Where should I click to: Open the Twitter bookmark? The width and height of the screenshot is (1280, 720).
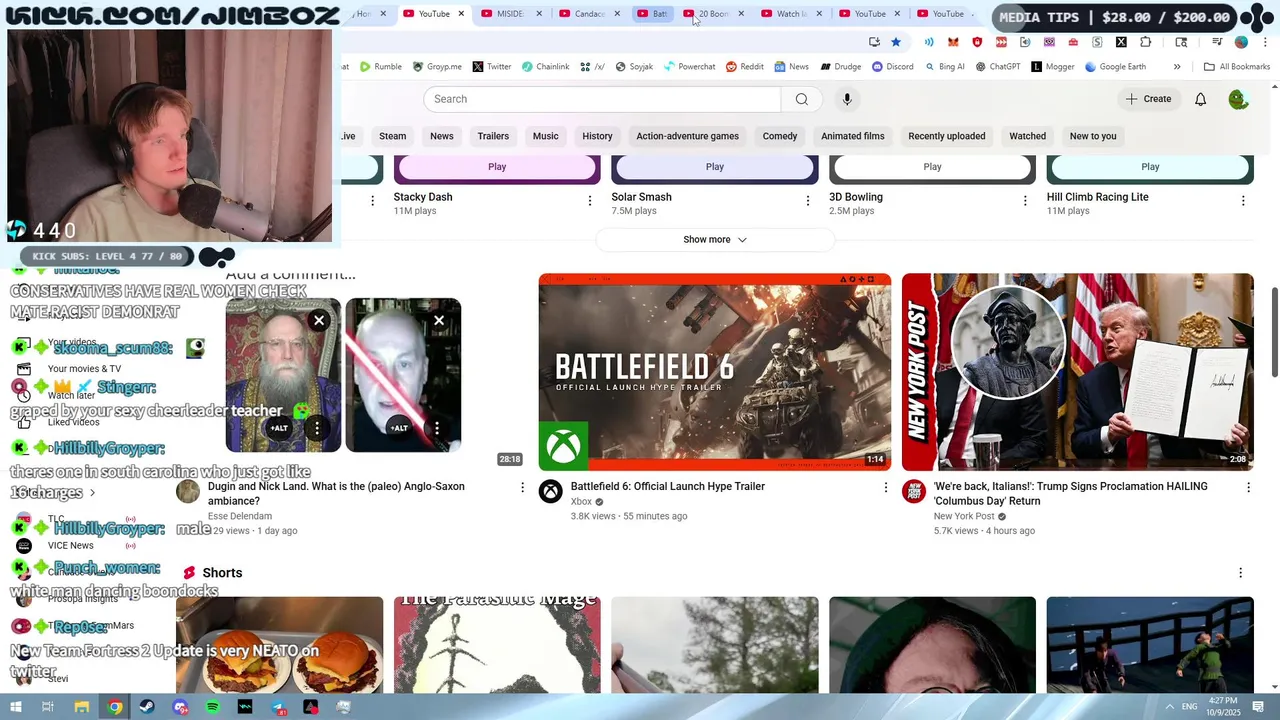coord(492,67)
